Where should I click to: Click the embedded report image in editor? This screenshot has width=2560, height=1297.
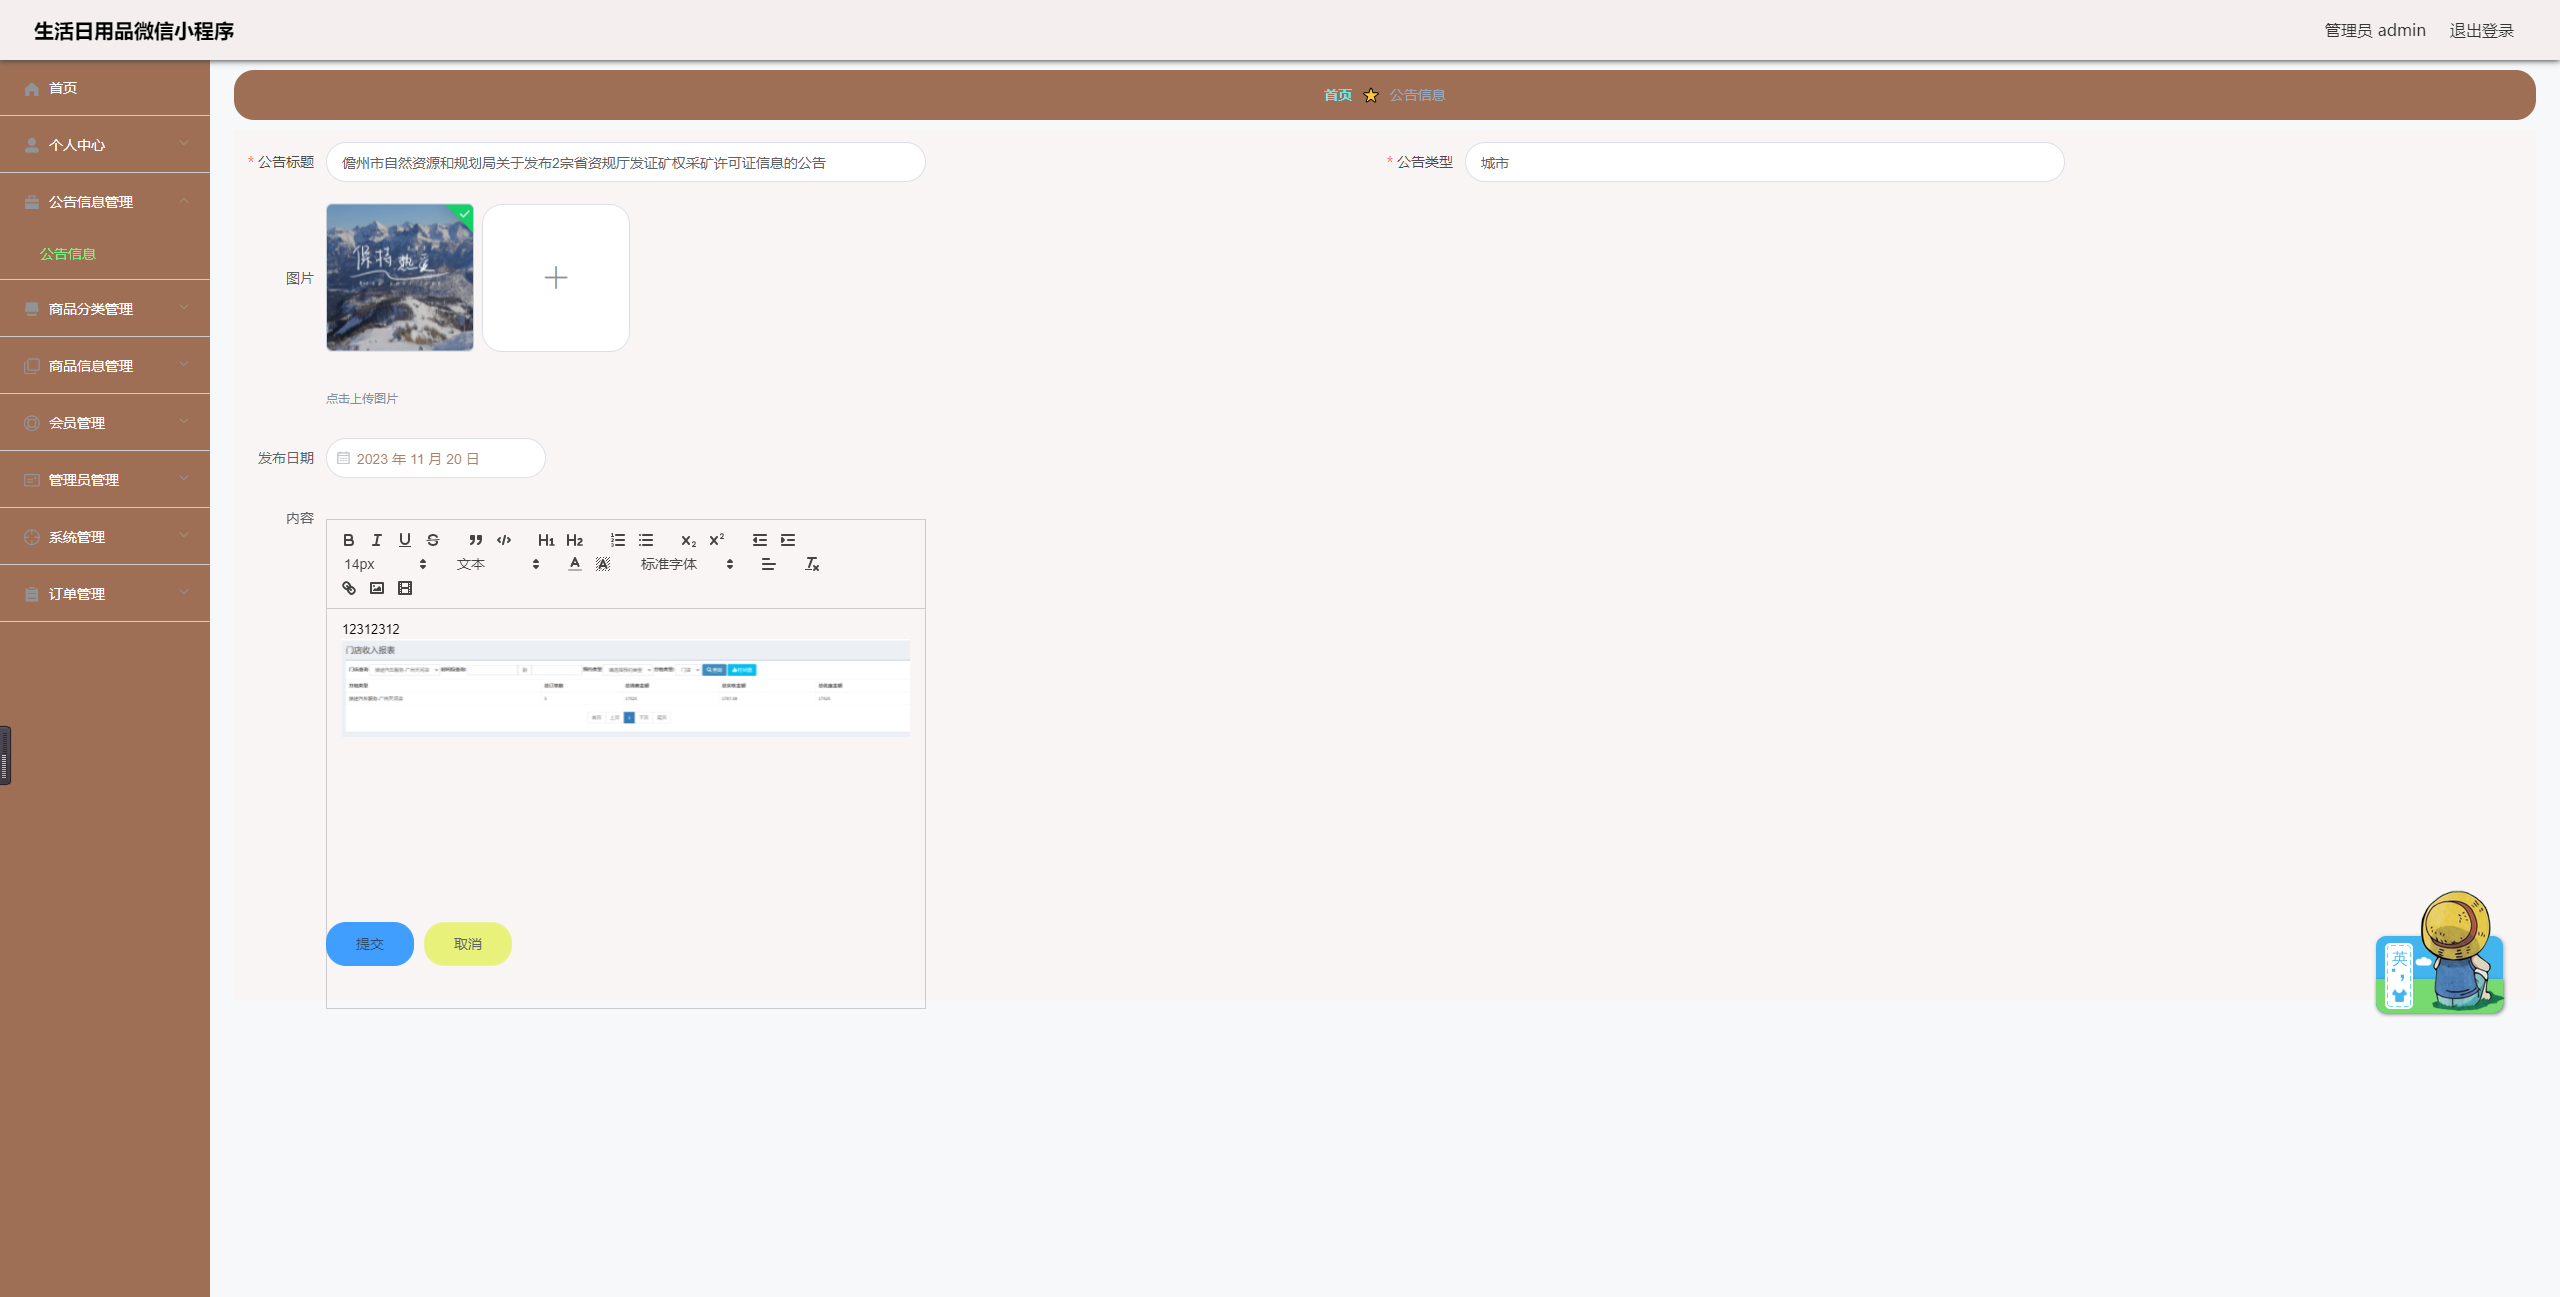(x=626, y=688)
